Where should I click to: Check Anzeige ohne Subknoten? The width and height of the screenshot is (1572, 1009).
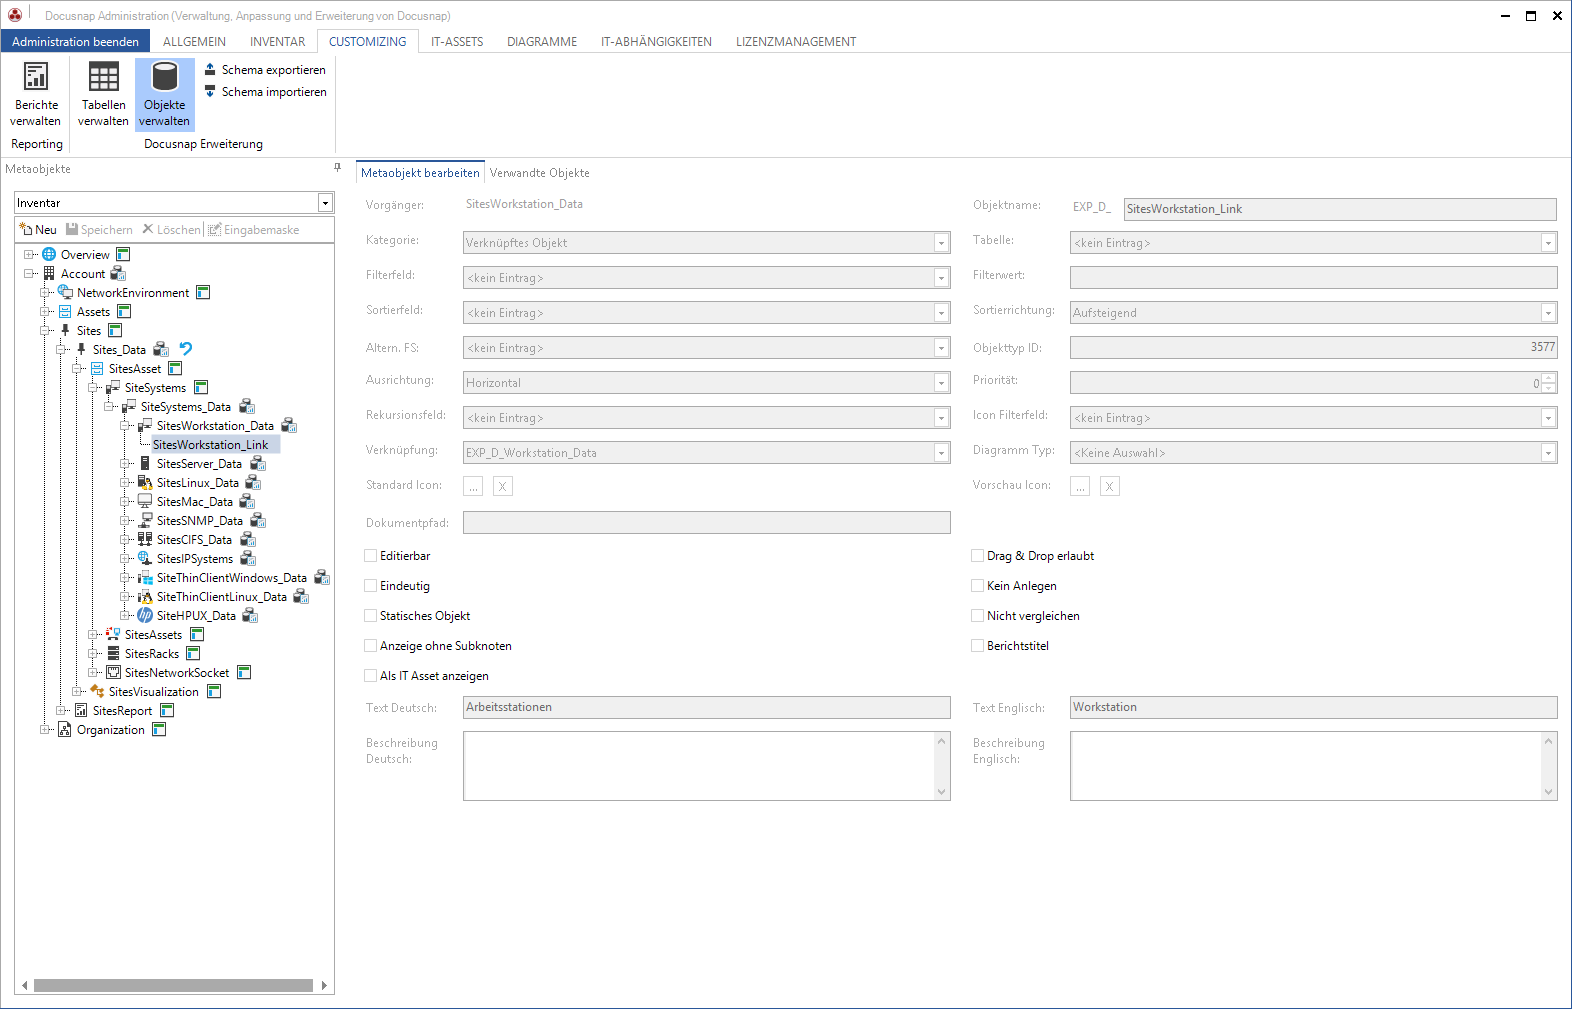(x=371, y=646)
